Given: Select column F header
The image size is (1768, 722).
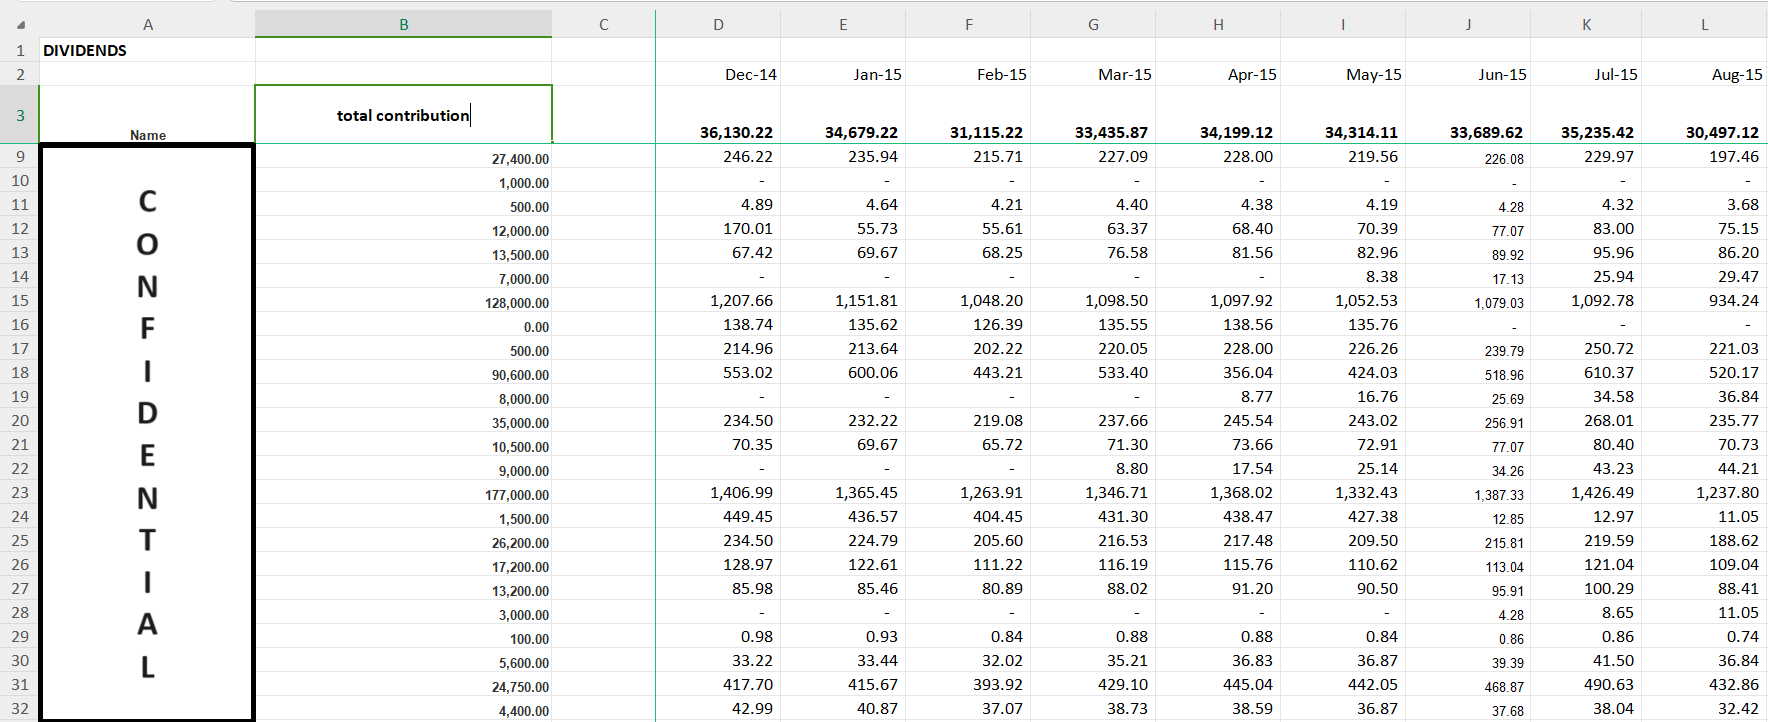Looking at the screenshot, I should click(968, 24).
